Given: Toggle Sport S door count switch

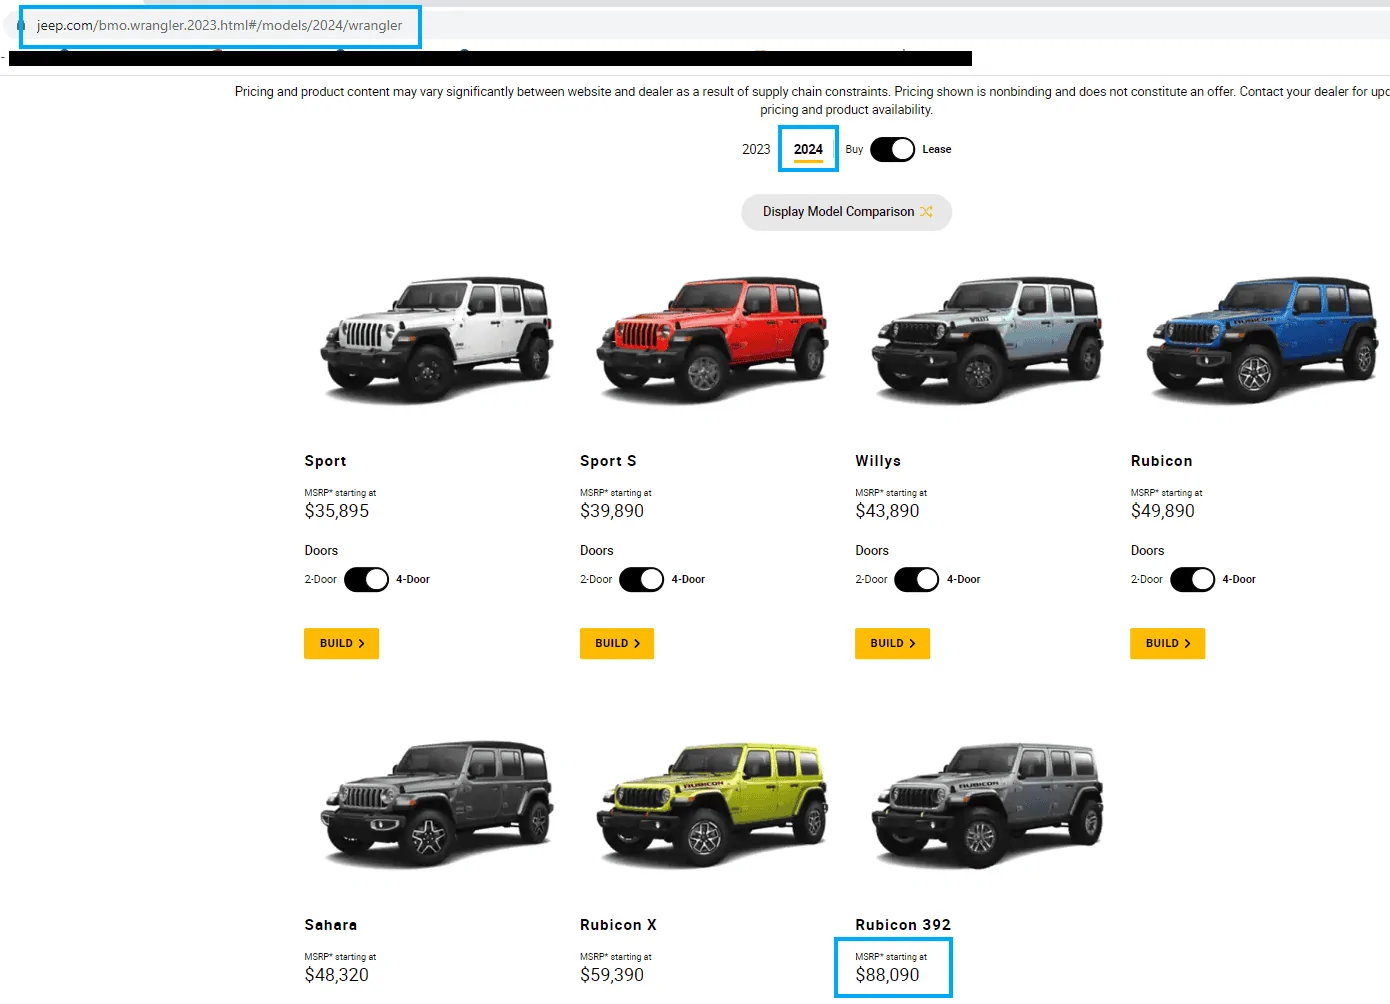Looking at the screenshot, I should 641,580.
